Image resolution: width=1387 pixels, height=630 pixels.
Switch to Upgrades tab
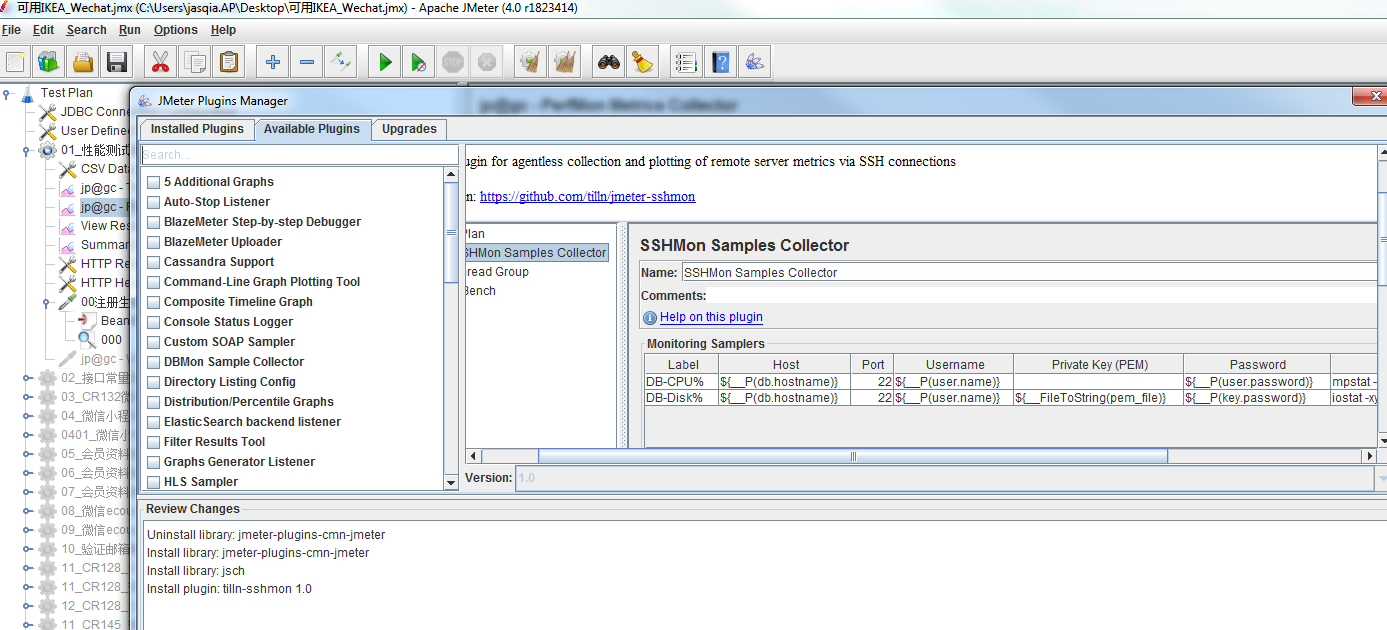coord(409,129)
